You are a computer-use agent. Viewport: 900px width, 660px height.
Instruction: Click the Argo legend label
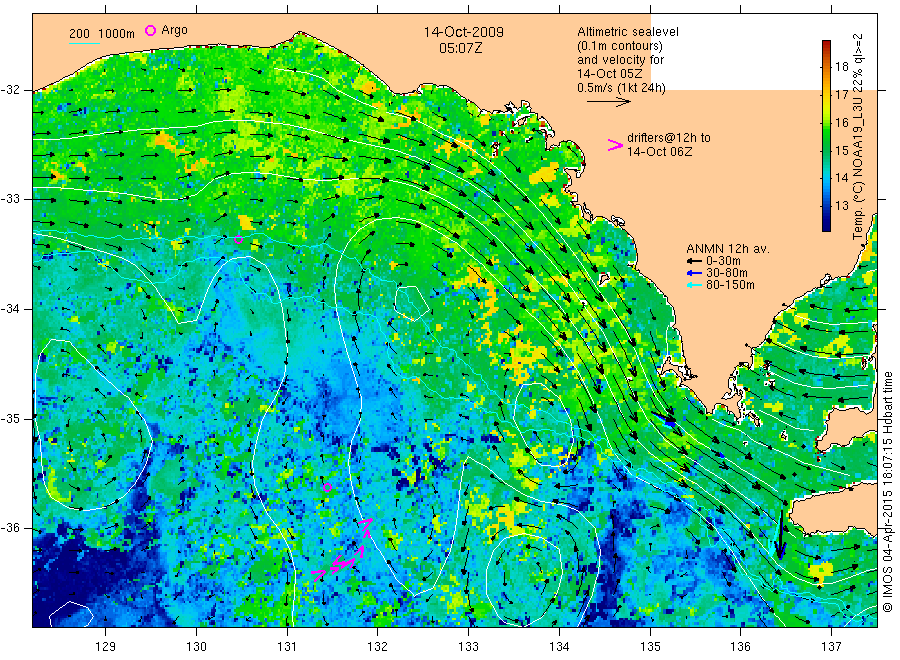coord(174,30)
